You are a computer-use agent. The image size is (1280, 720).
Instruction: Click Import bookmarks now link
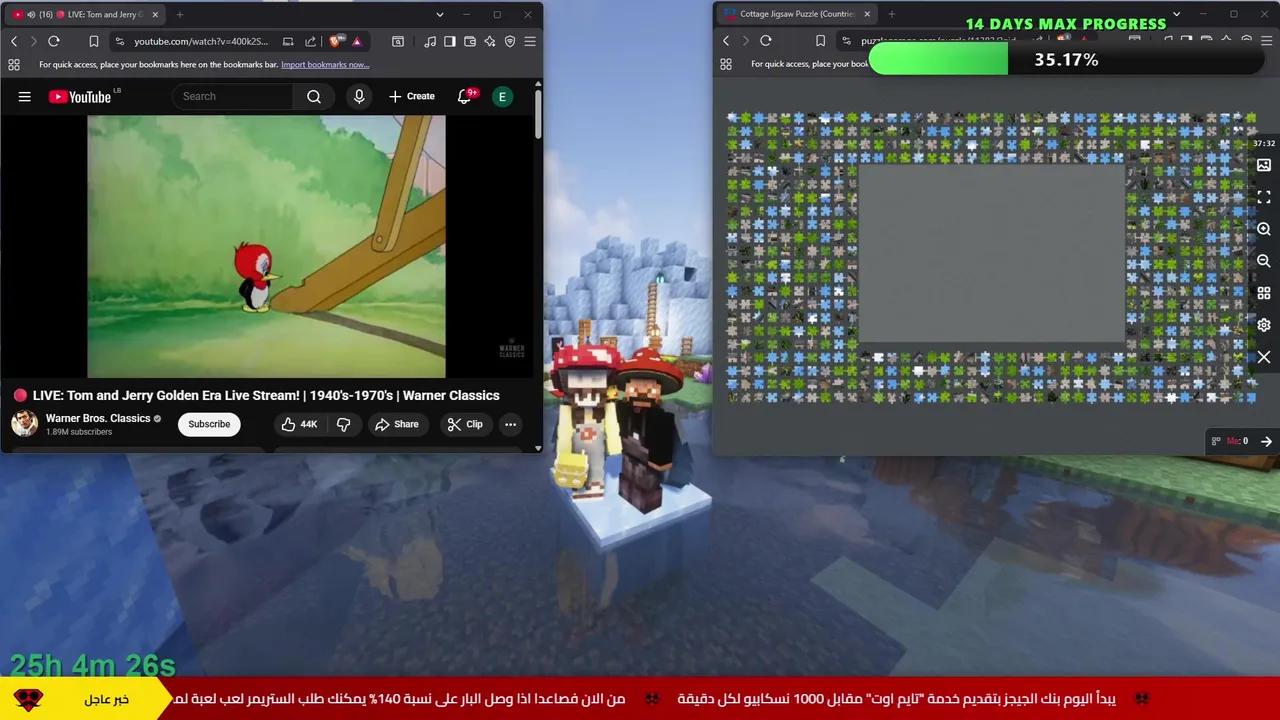[325, 64]
